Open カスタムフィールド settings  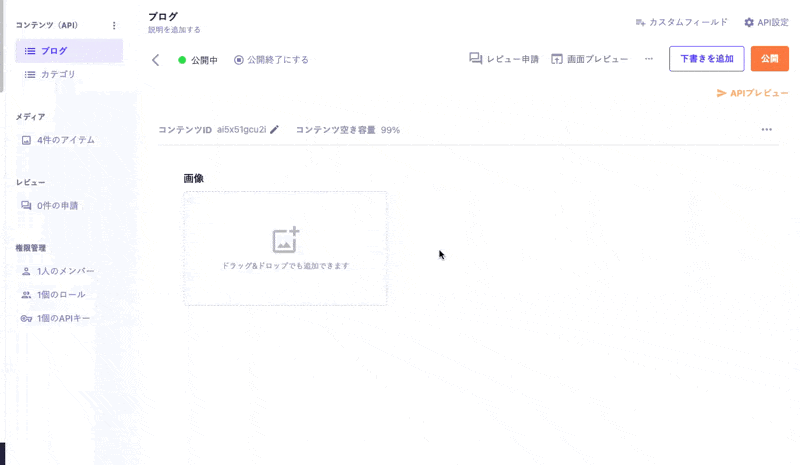[682, 22]
